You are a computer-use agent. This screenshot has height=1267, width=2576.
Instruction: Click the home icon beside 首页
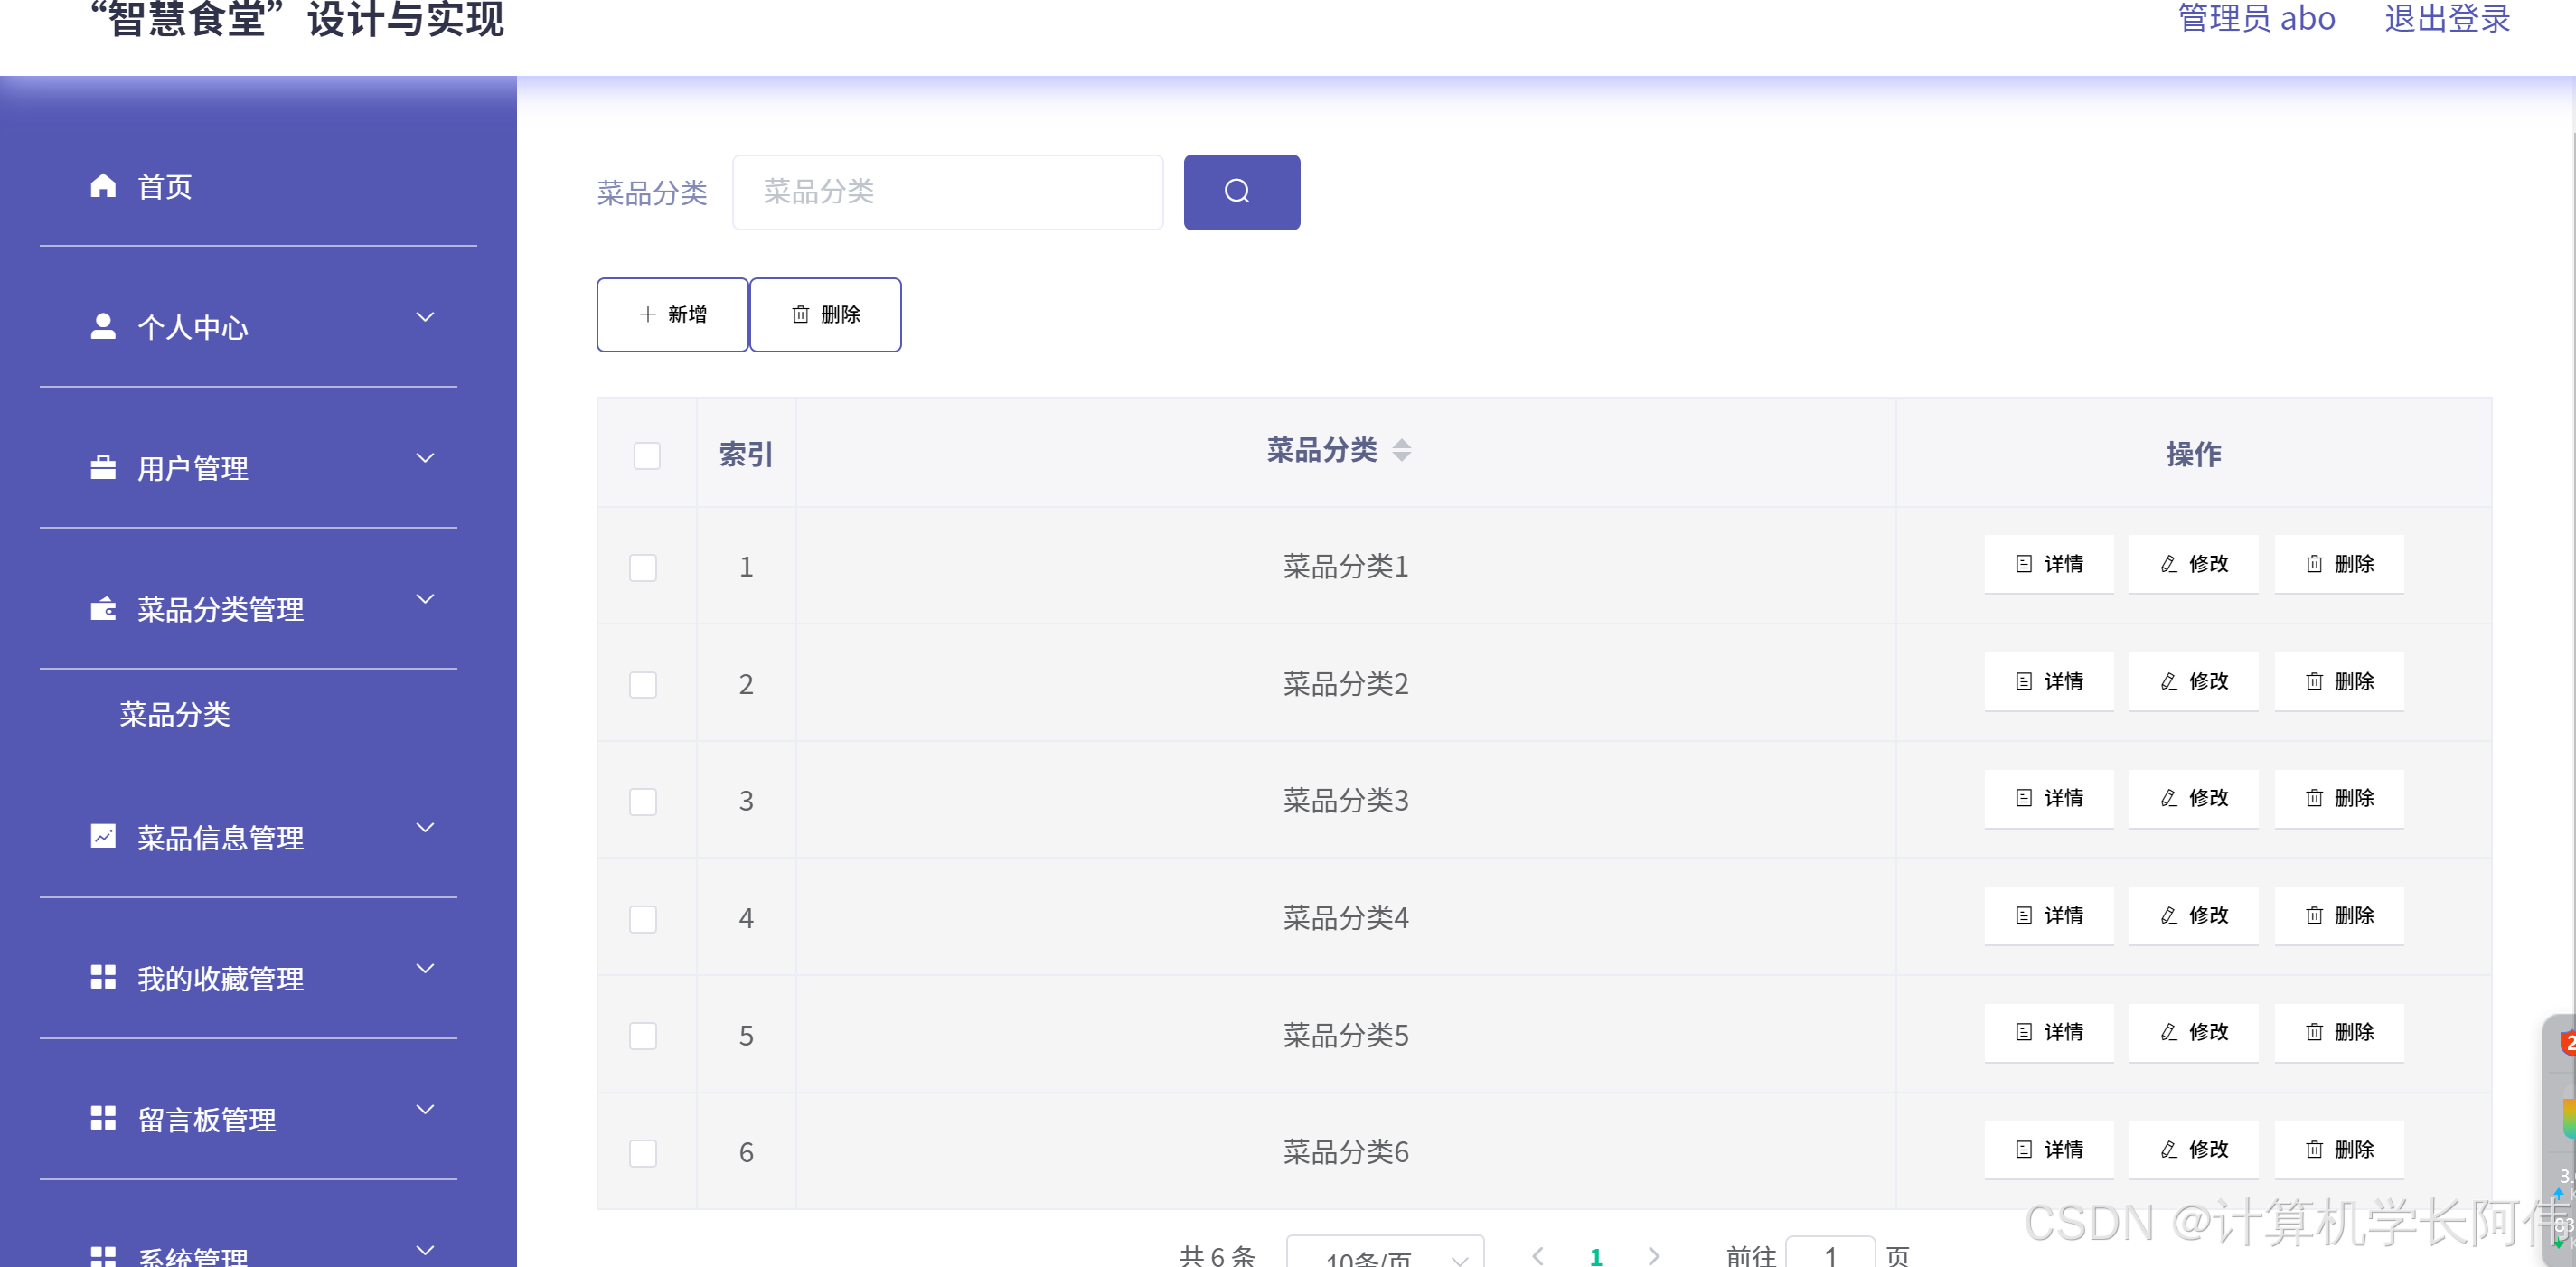point(103,185)
